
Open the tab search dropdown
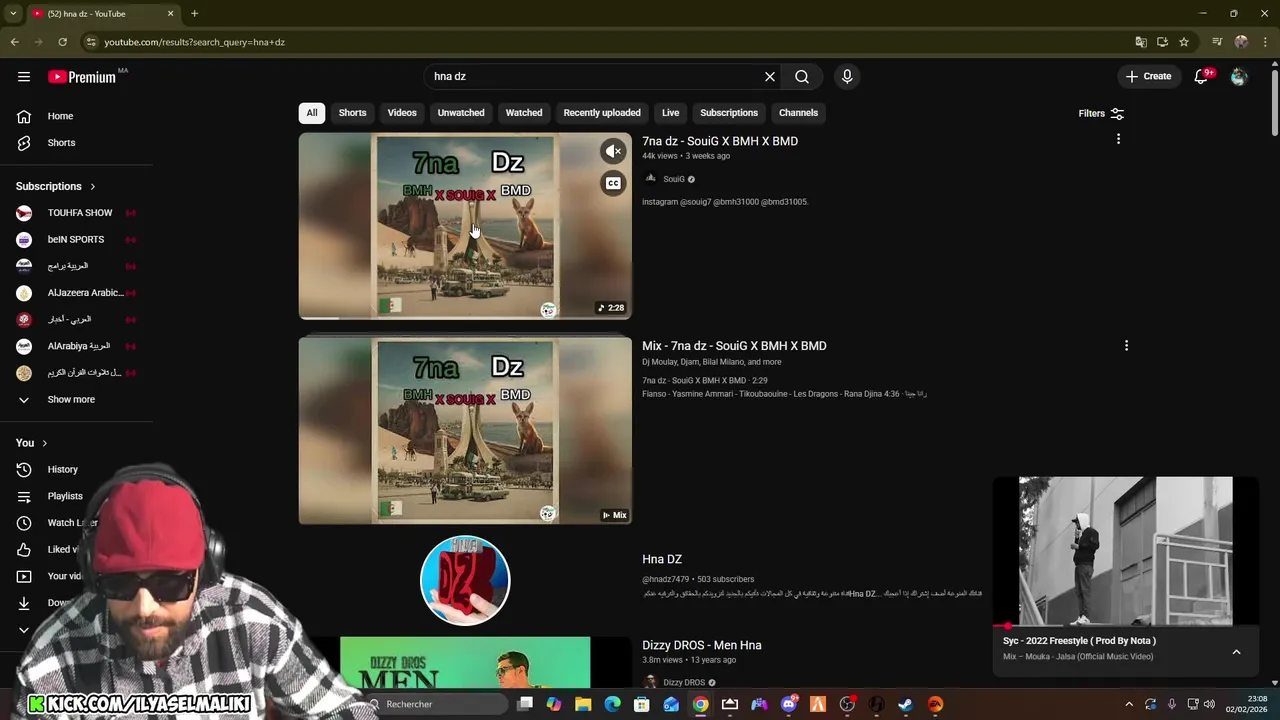(13, 13)
